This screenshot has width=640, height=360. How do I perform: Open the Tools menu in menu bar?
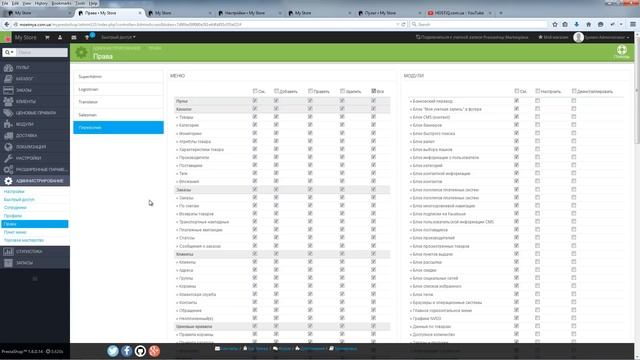[x=80, y=3]
